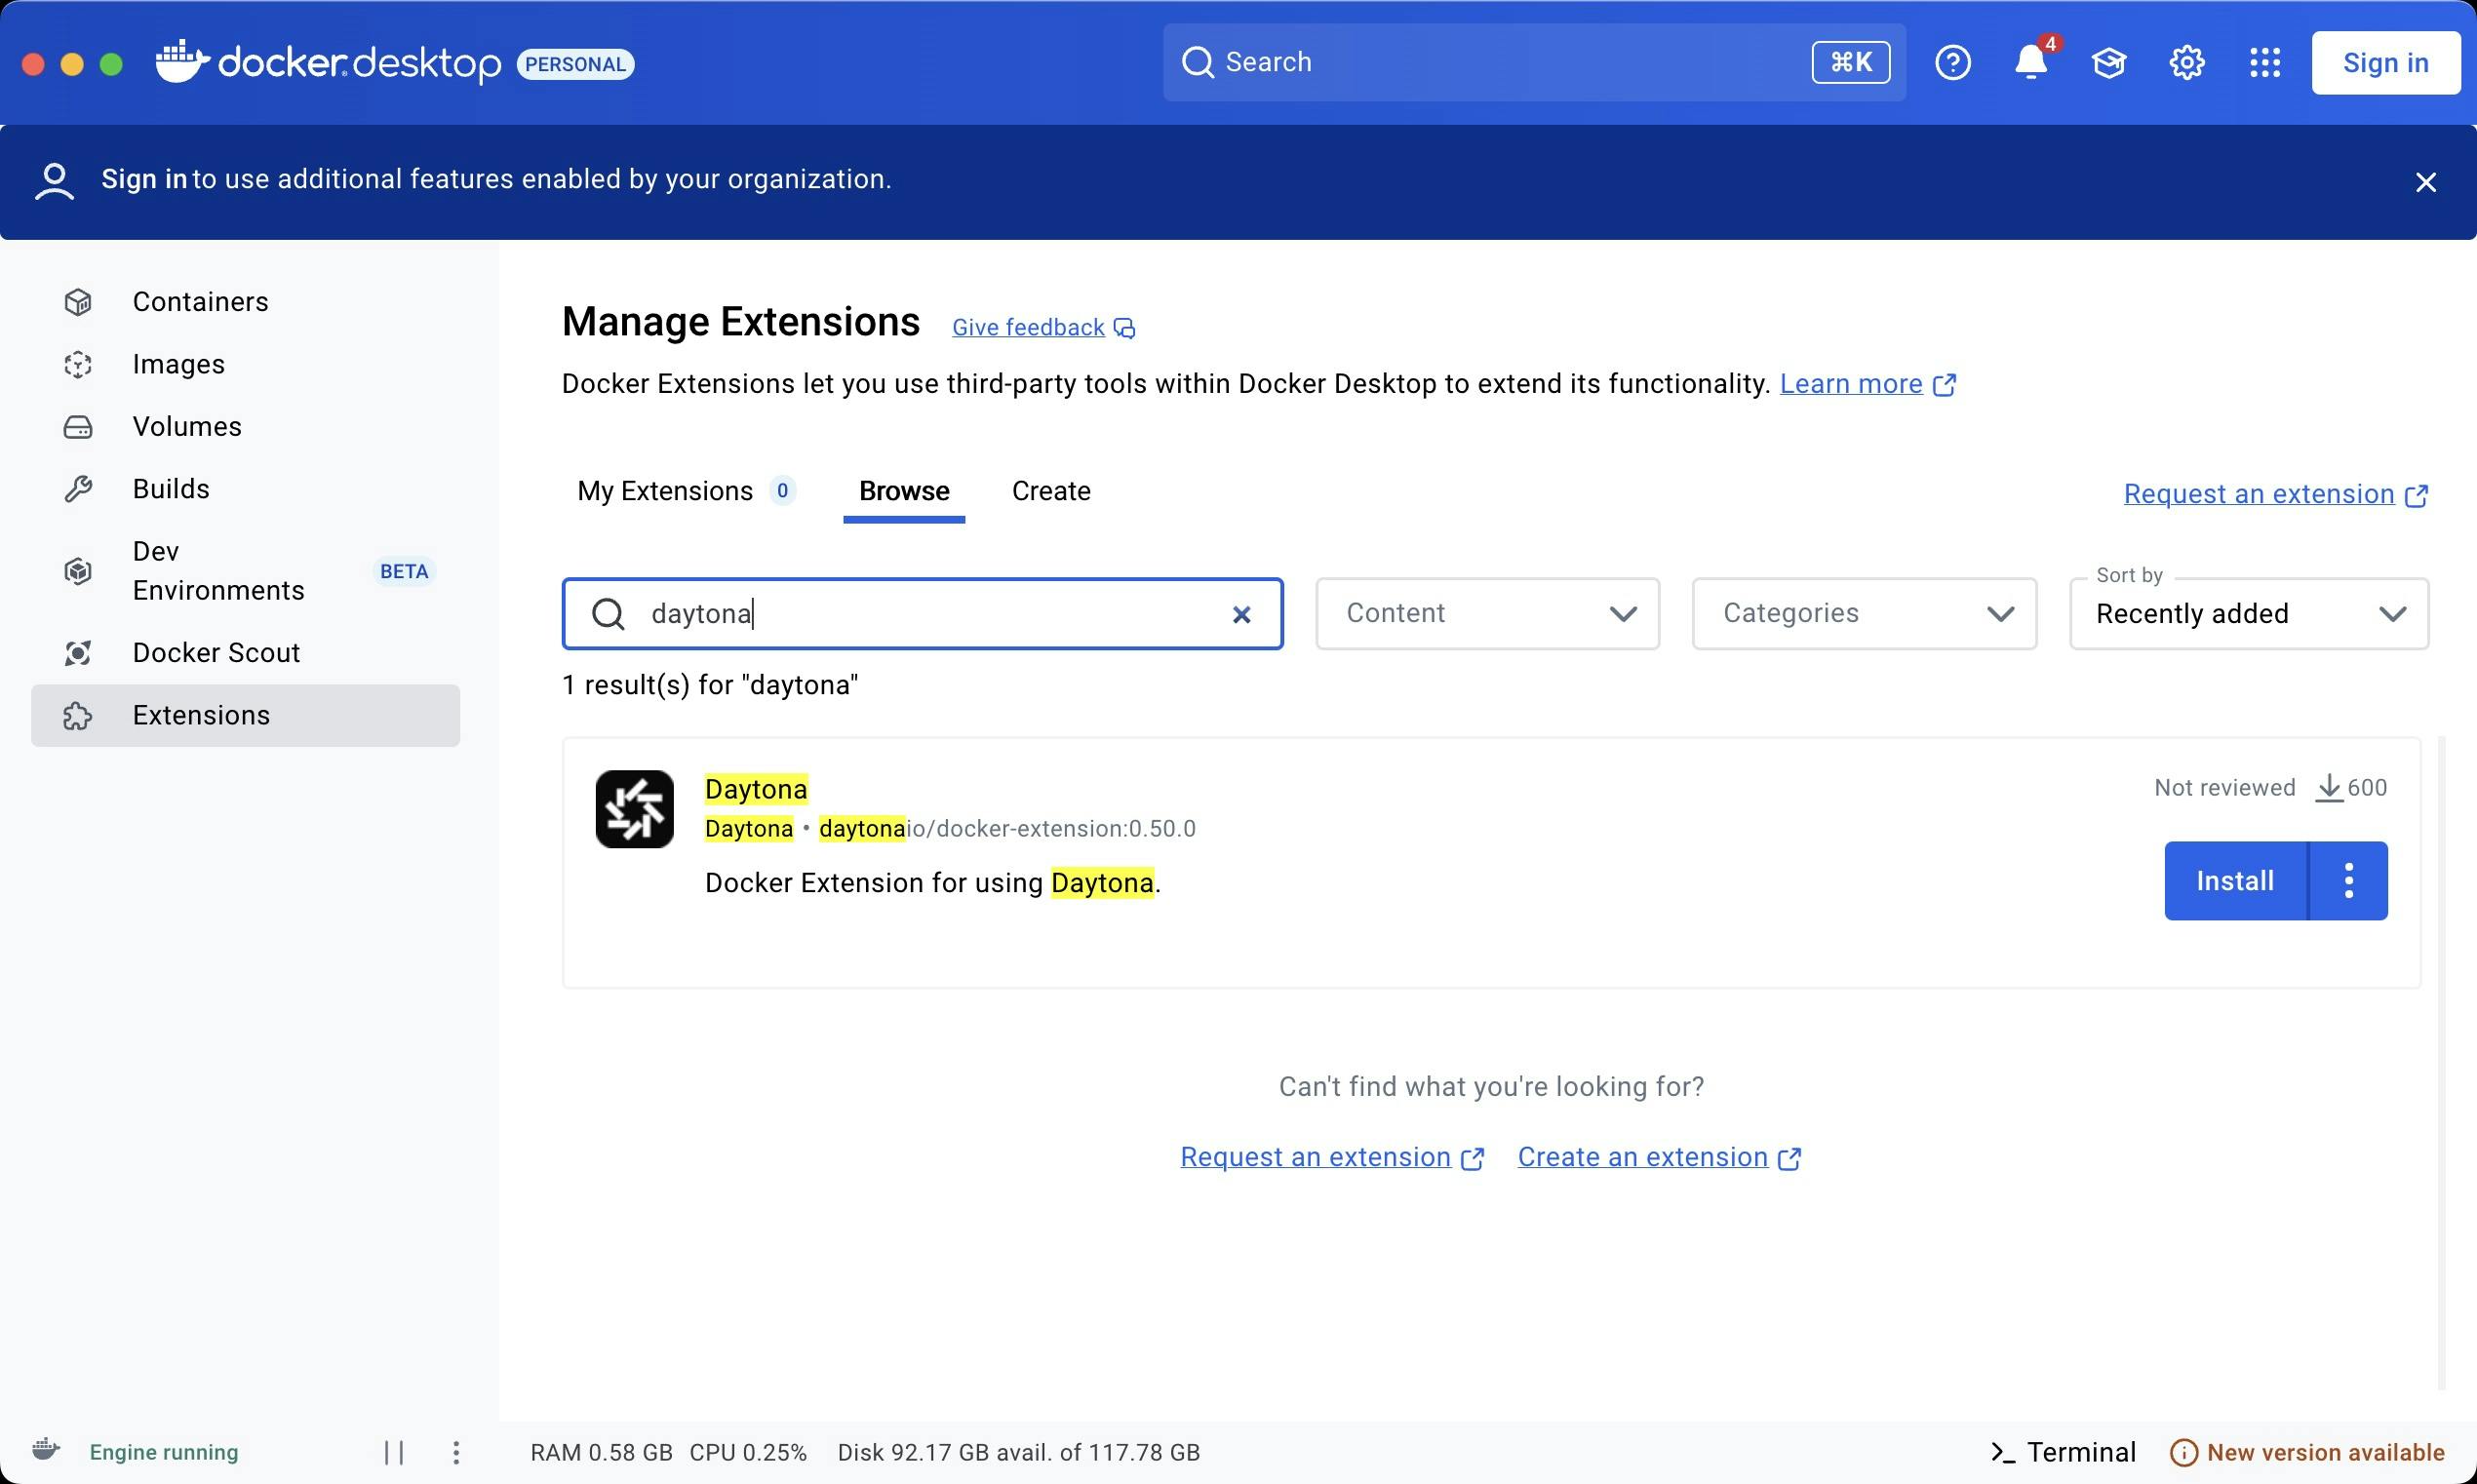
Task: Click 'daytonaio/docker-extension:0.50.0' text
Action: (x=1007, y=829)
